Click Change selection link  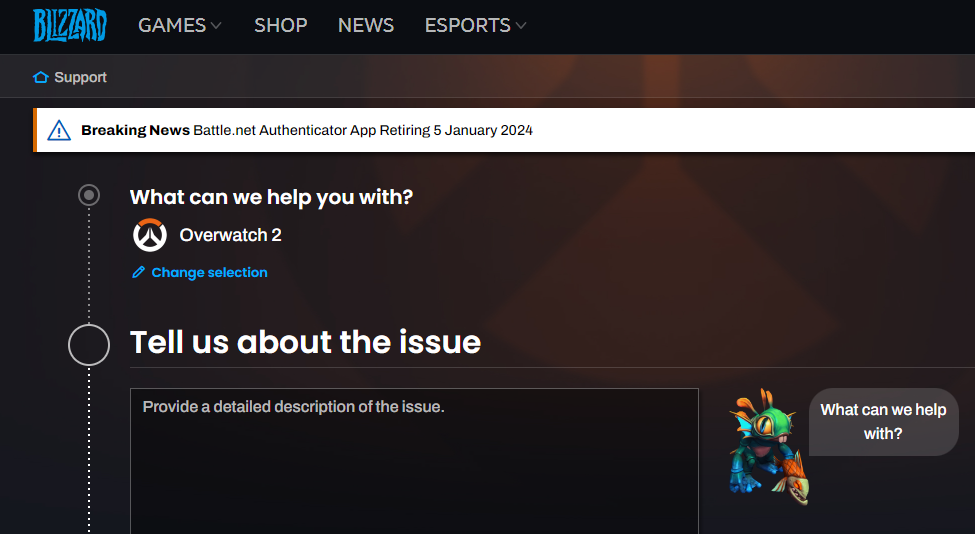pos(210,272)
